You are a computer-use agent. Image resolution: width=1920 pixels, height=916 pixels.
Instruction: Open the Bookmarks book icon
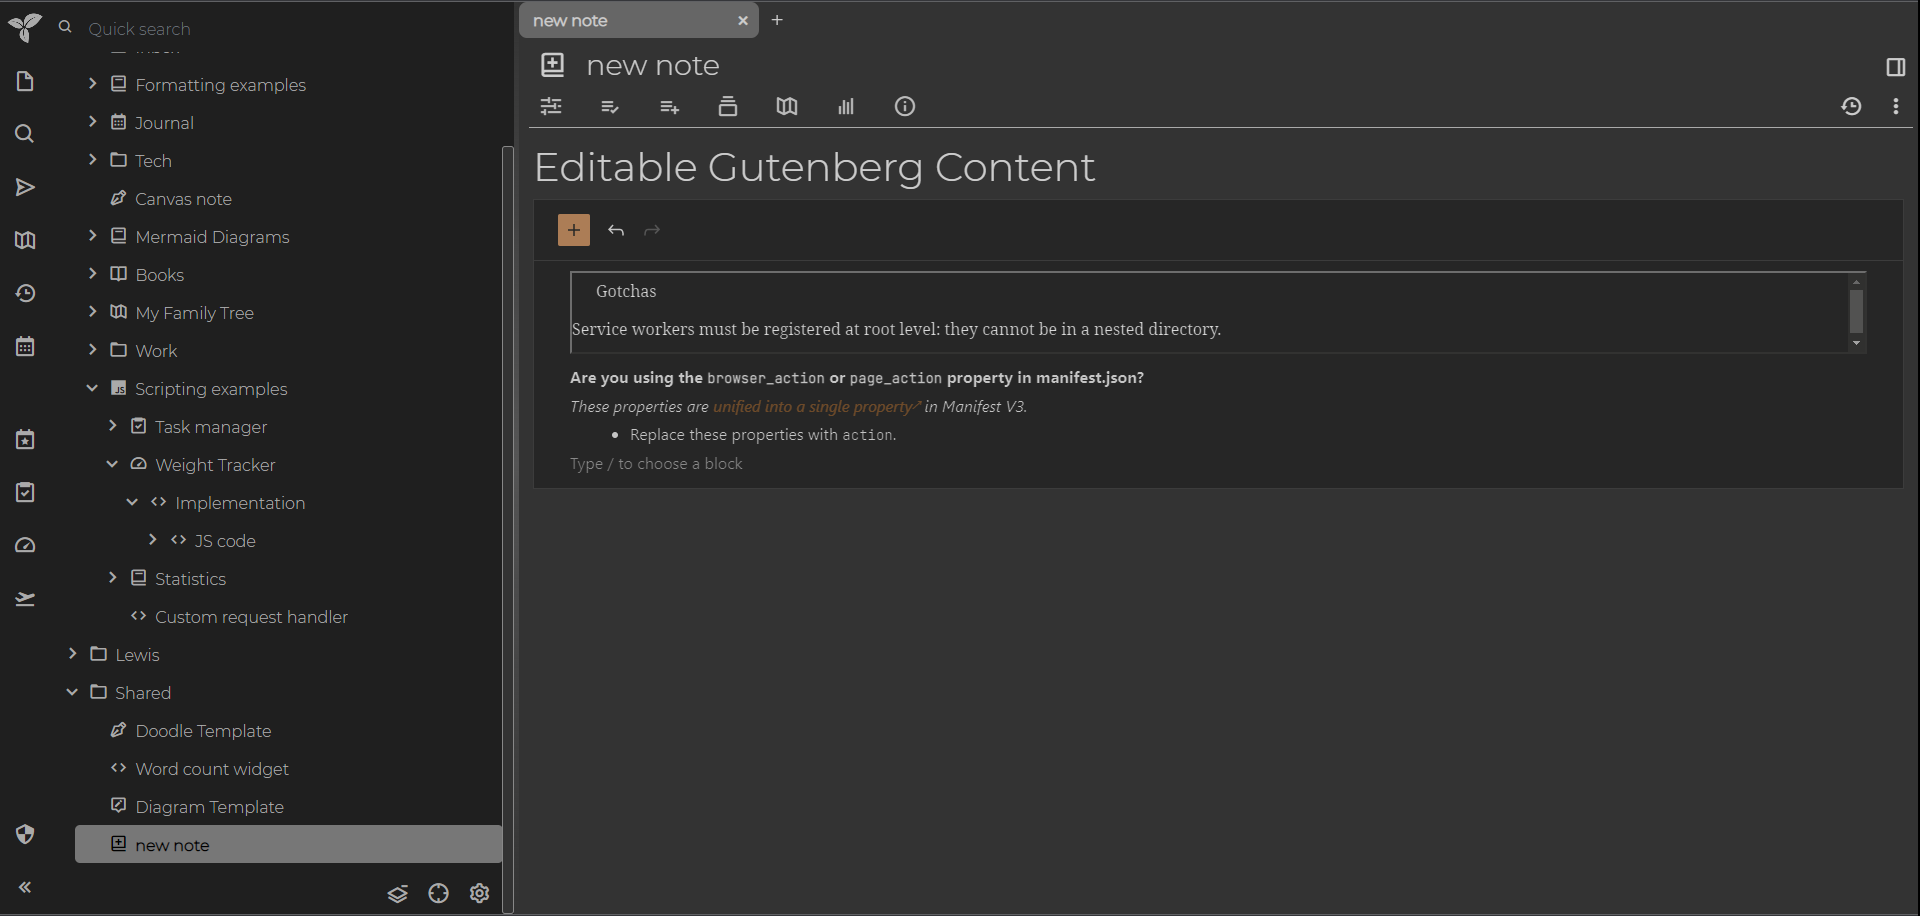click(x=24, y=240)
